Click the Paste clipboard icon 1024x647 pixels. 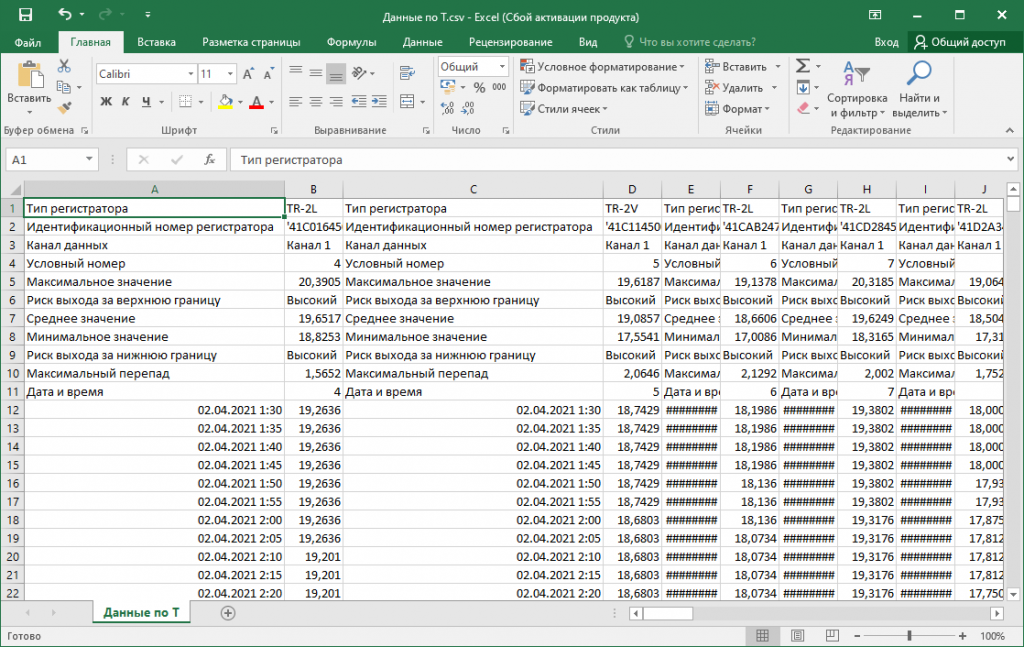point(29,75)
